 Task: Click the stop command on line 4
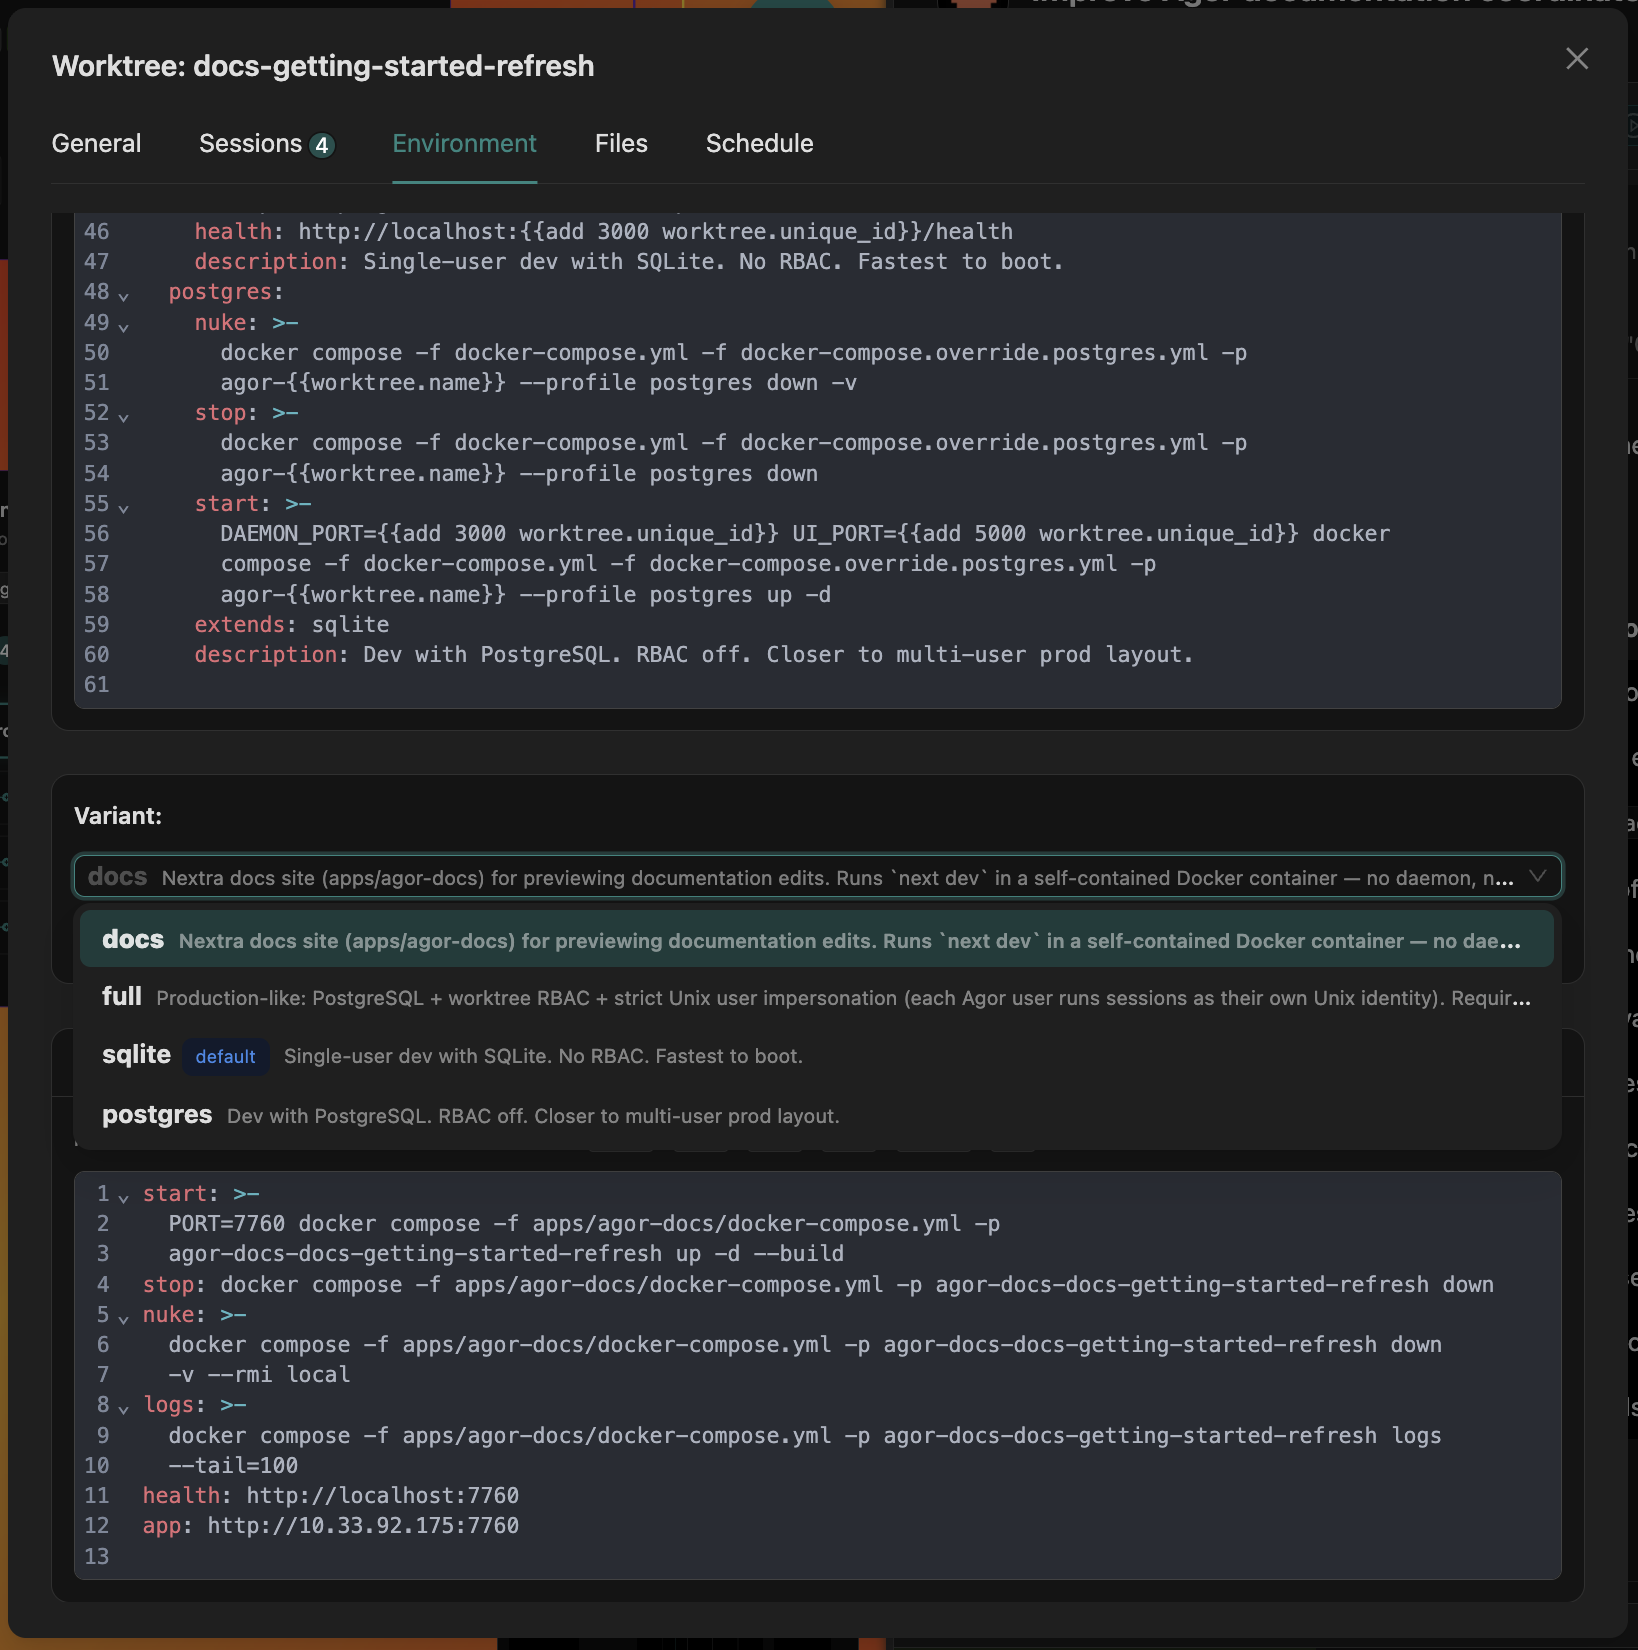(818, 1285)
